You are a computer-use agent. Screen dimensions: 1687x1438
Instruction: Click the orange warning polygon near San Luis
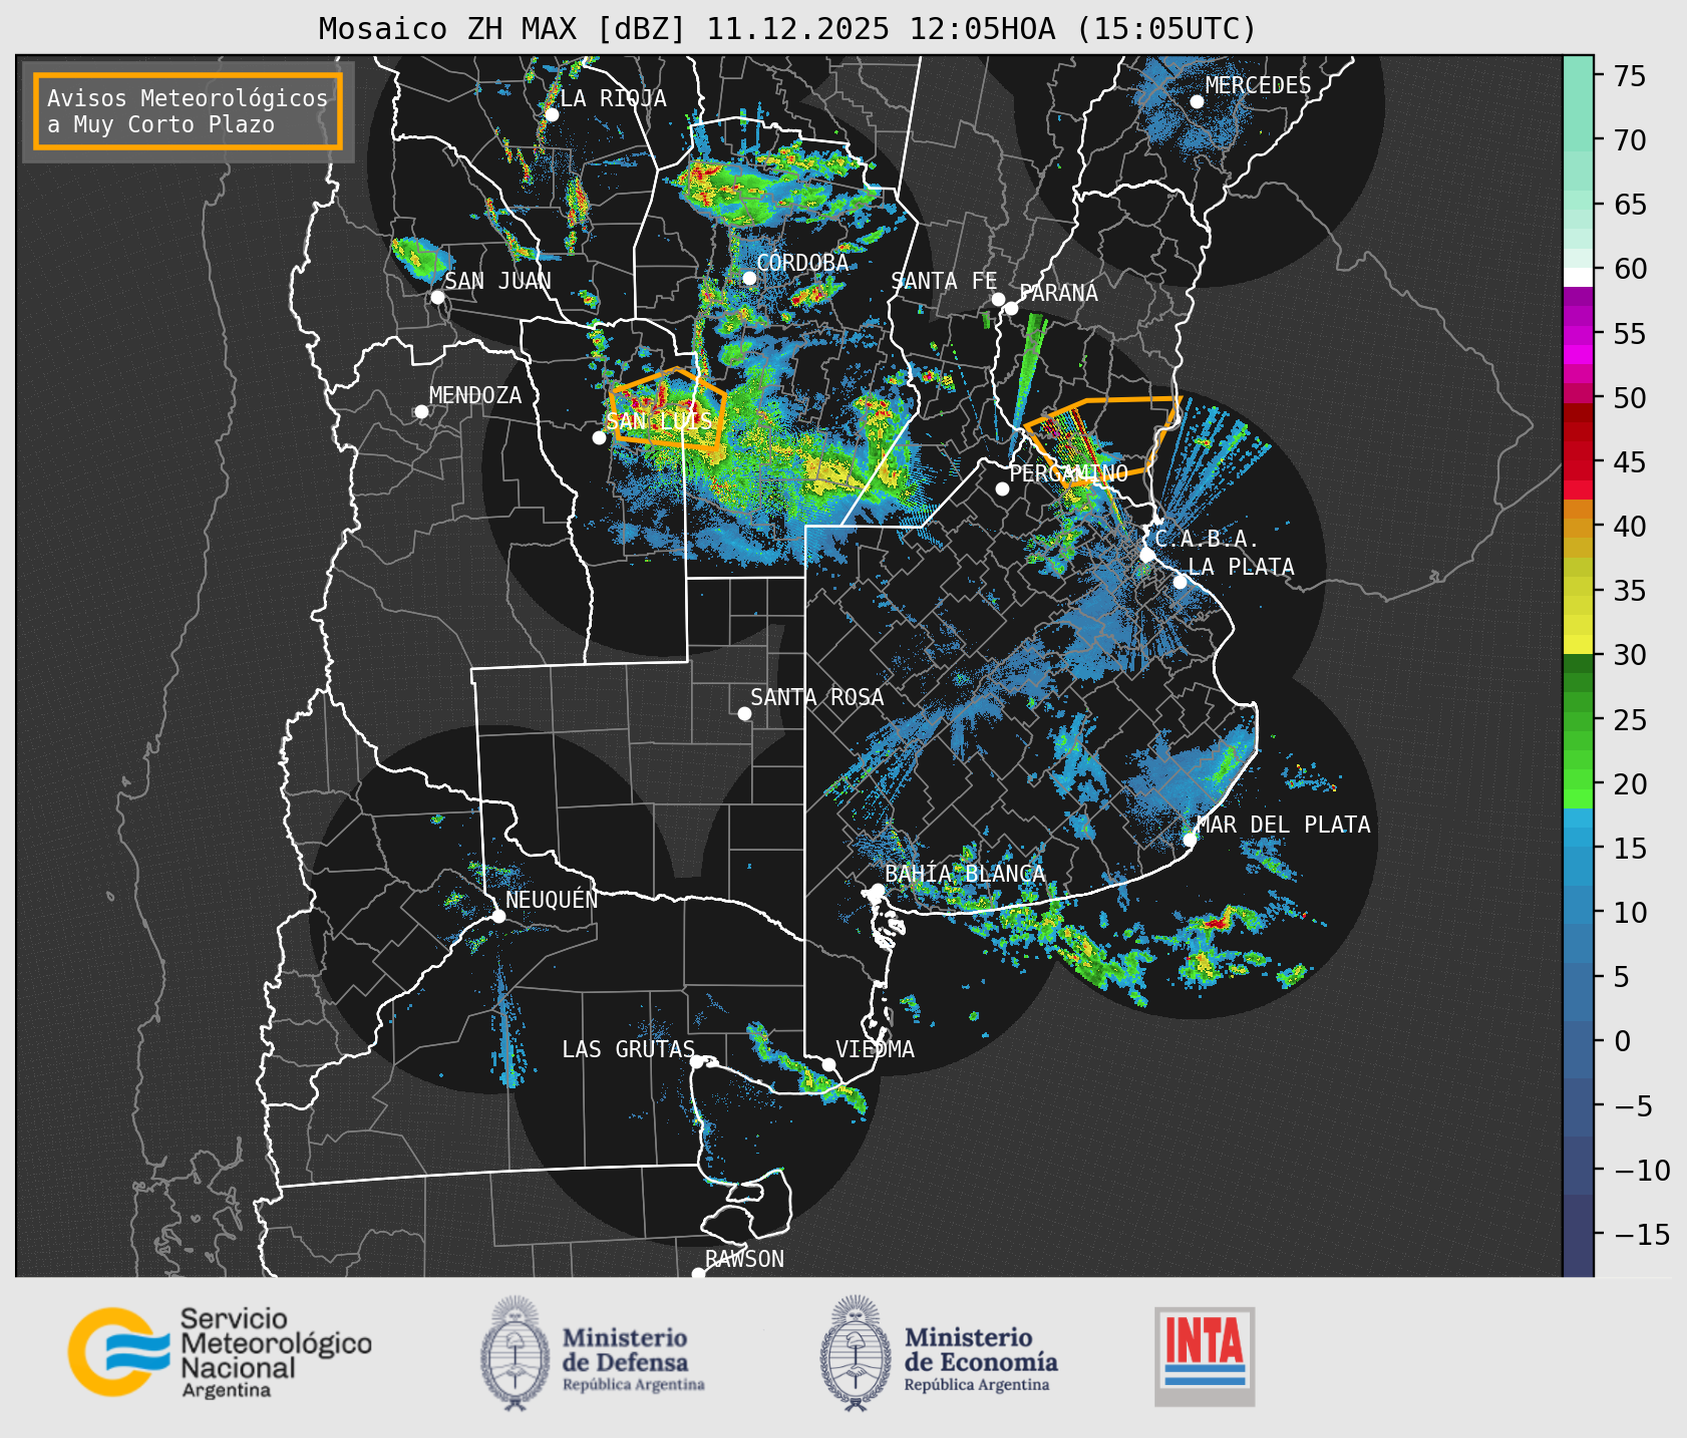[668, 408]
